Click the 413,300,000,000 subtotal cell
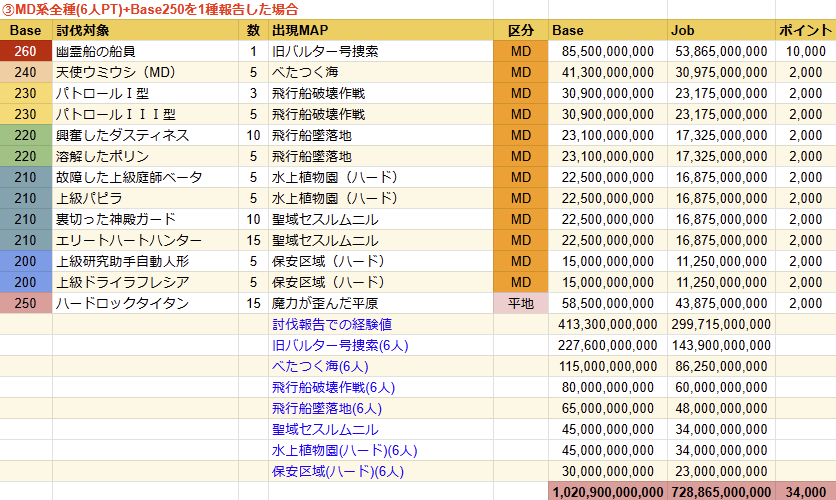 tap(608, 324)
